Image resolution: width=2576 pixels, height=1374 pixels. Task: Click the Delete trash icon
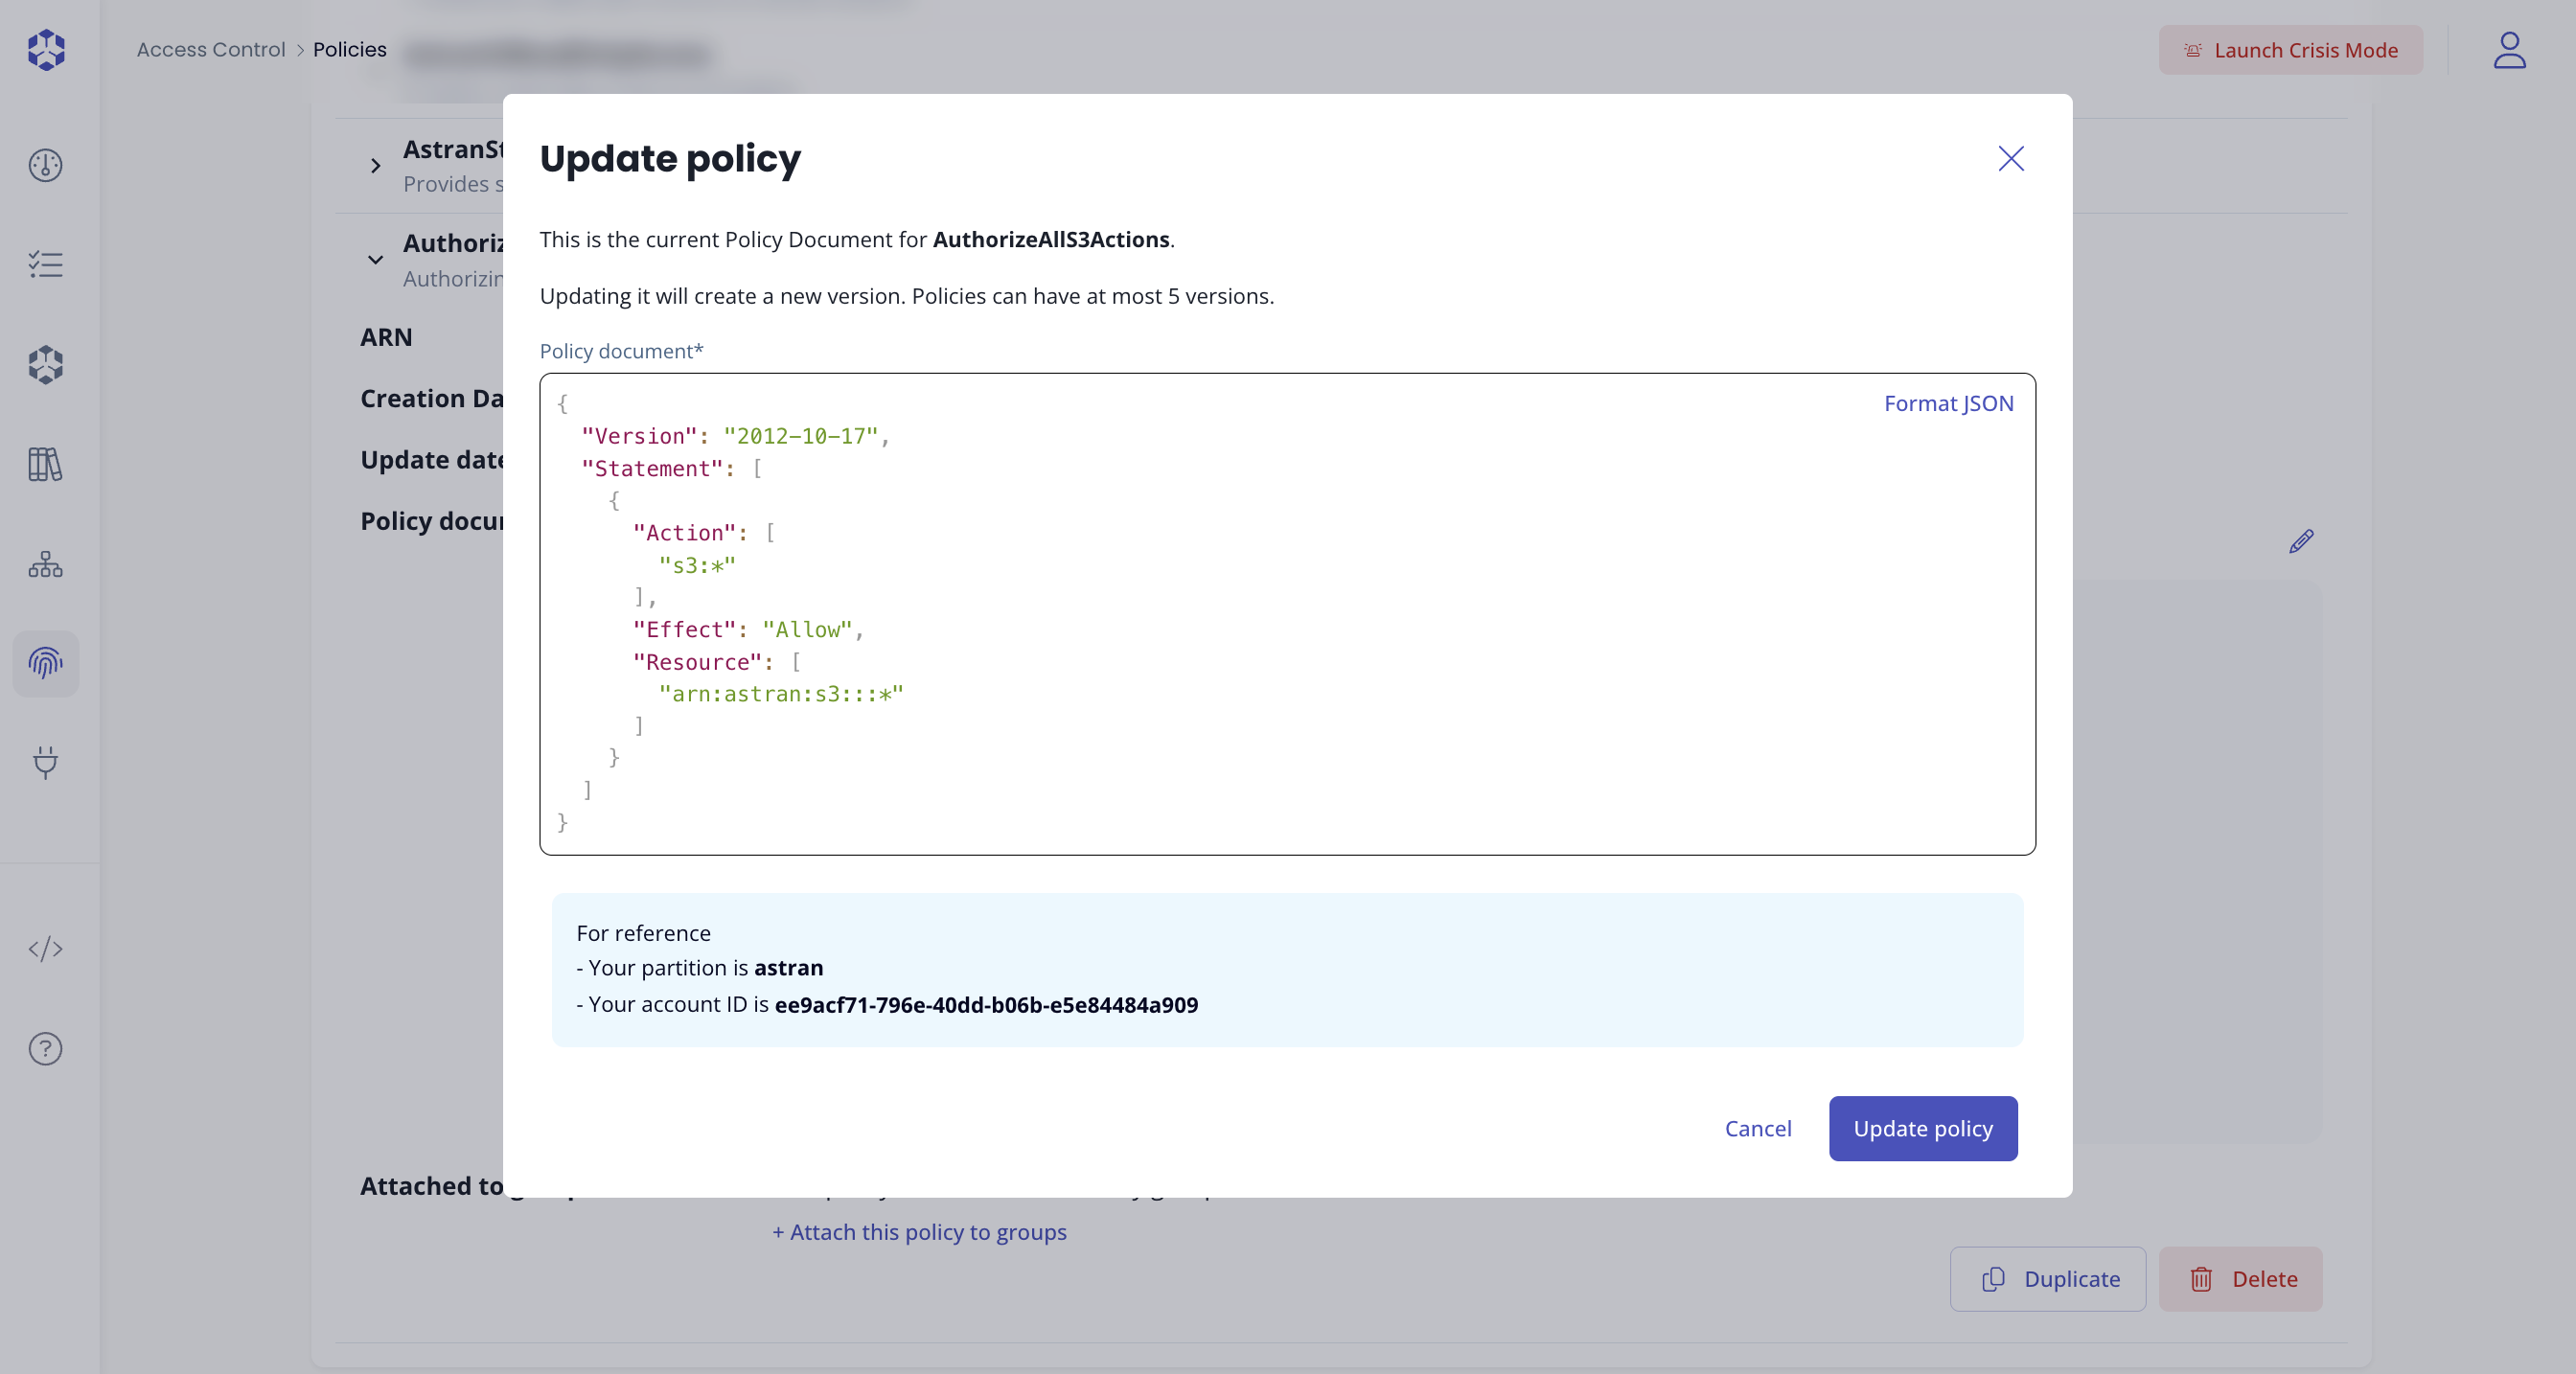coord(2202,1279)
